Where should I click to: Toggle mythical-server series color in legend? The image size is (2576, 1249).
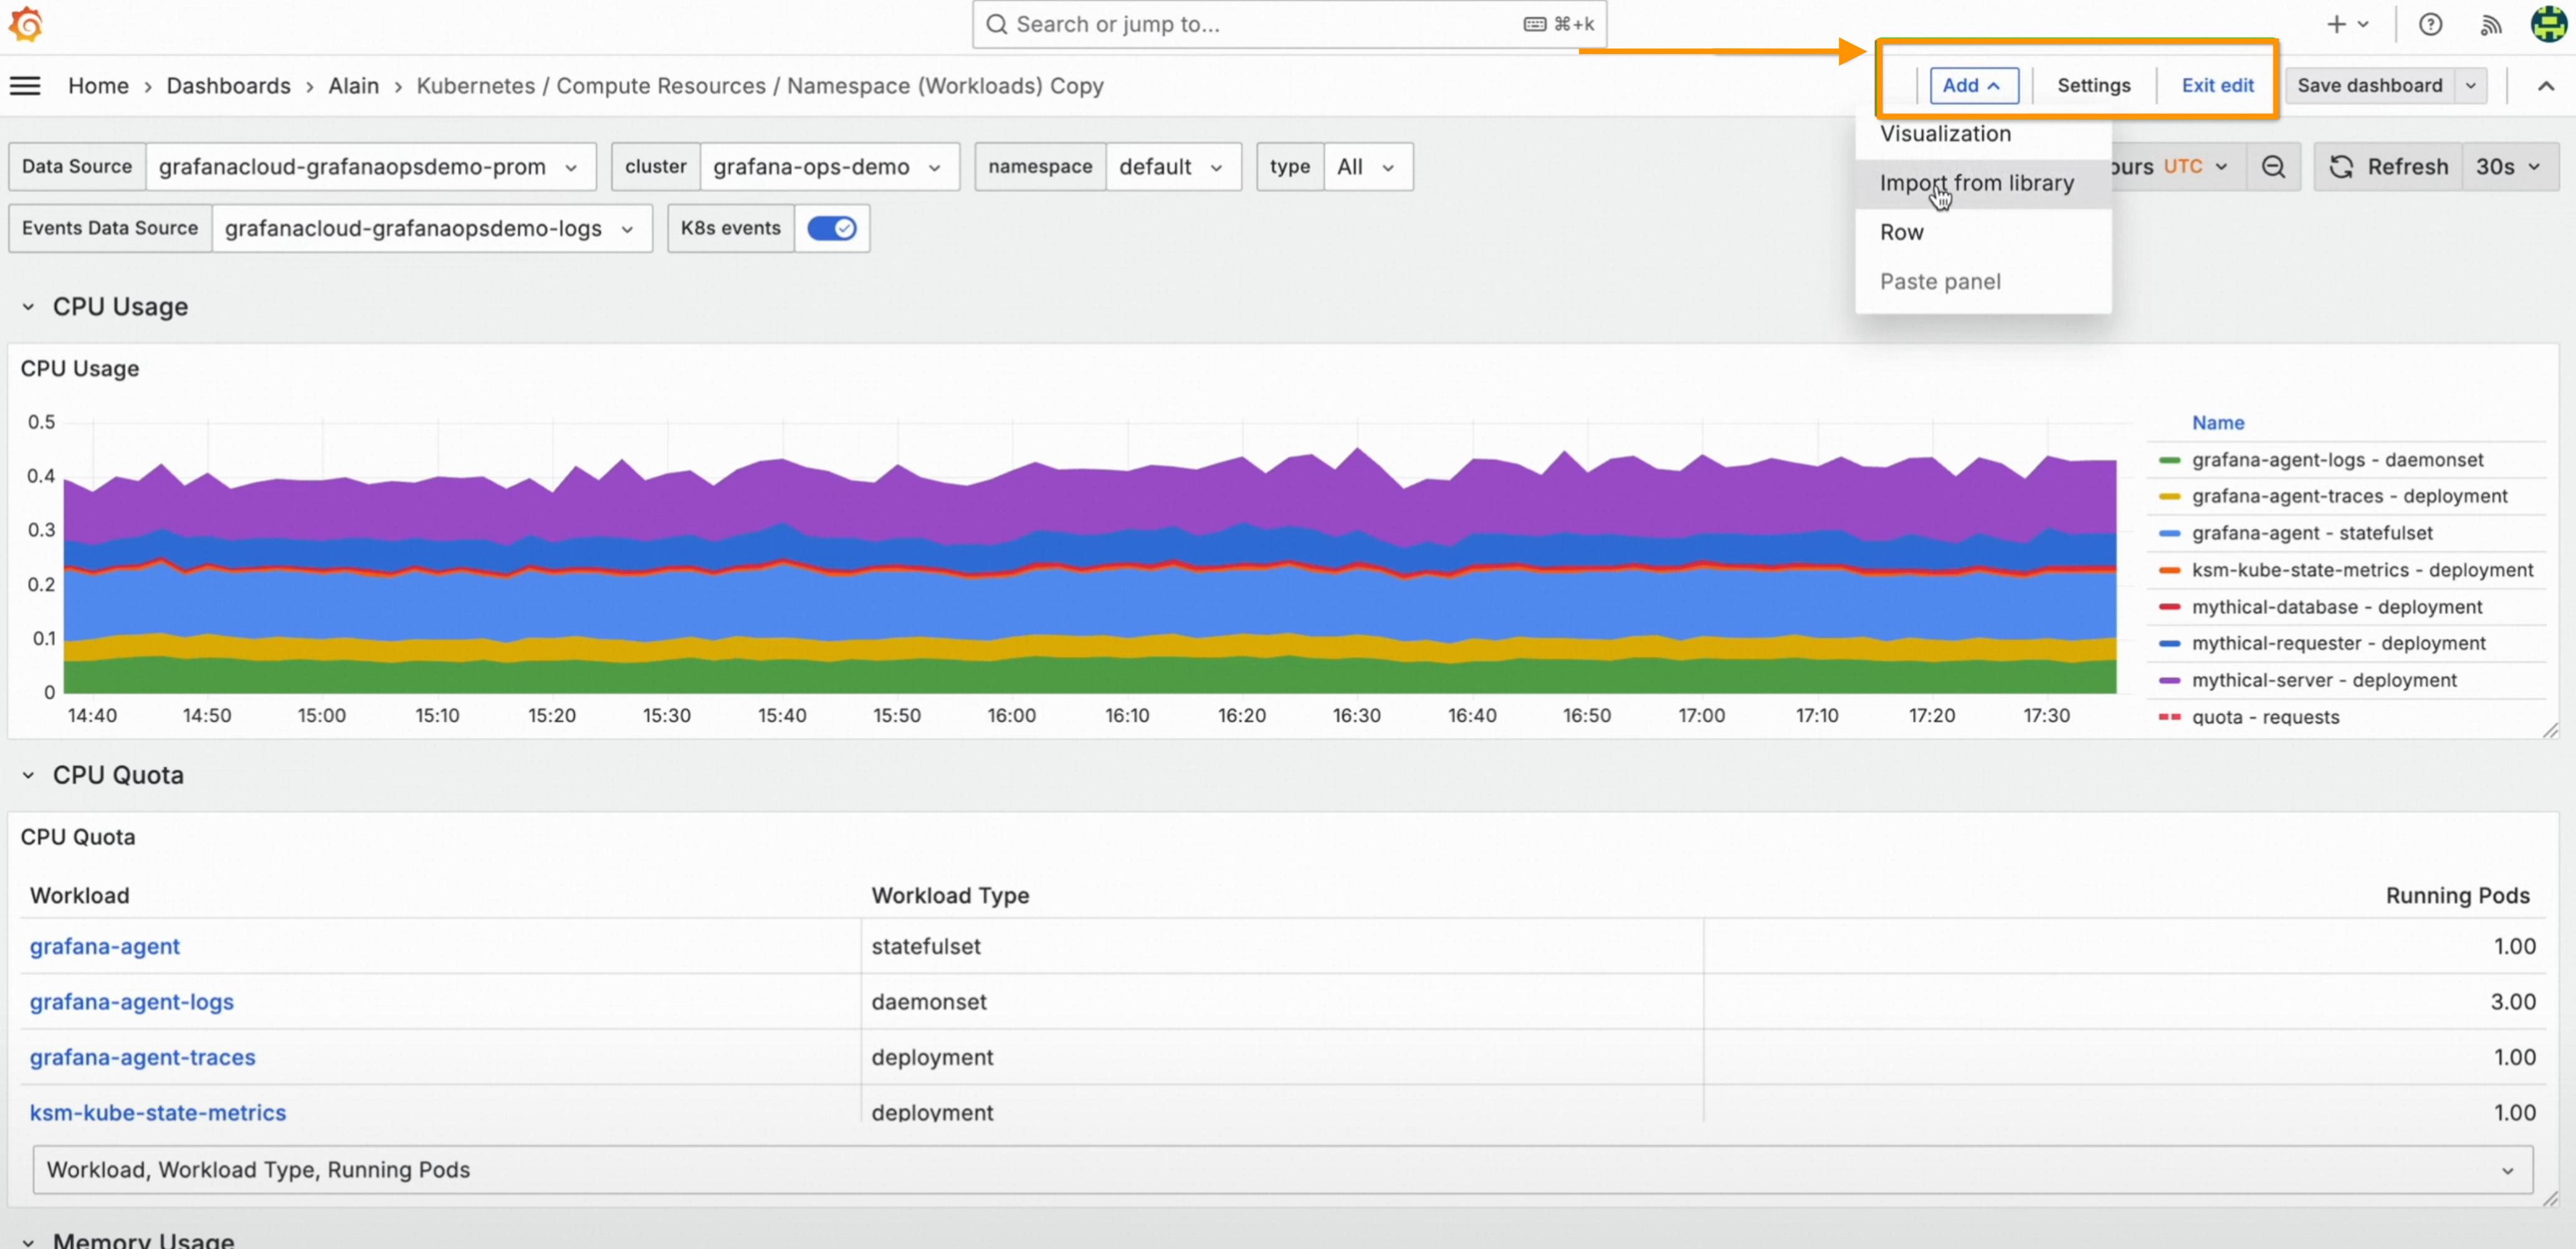[x=2169, y=680]
